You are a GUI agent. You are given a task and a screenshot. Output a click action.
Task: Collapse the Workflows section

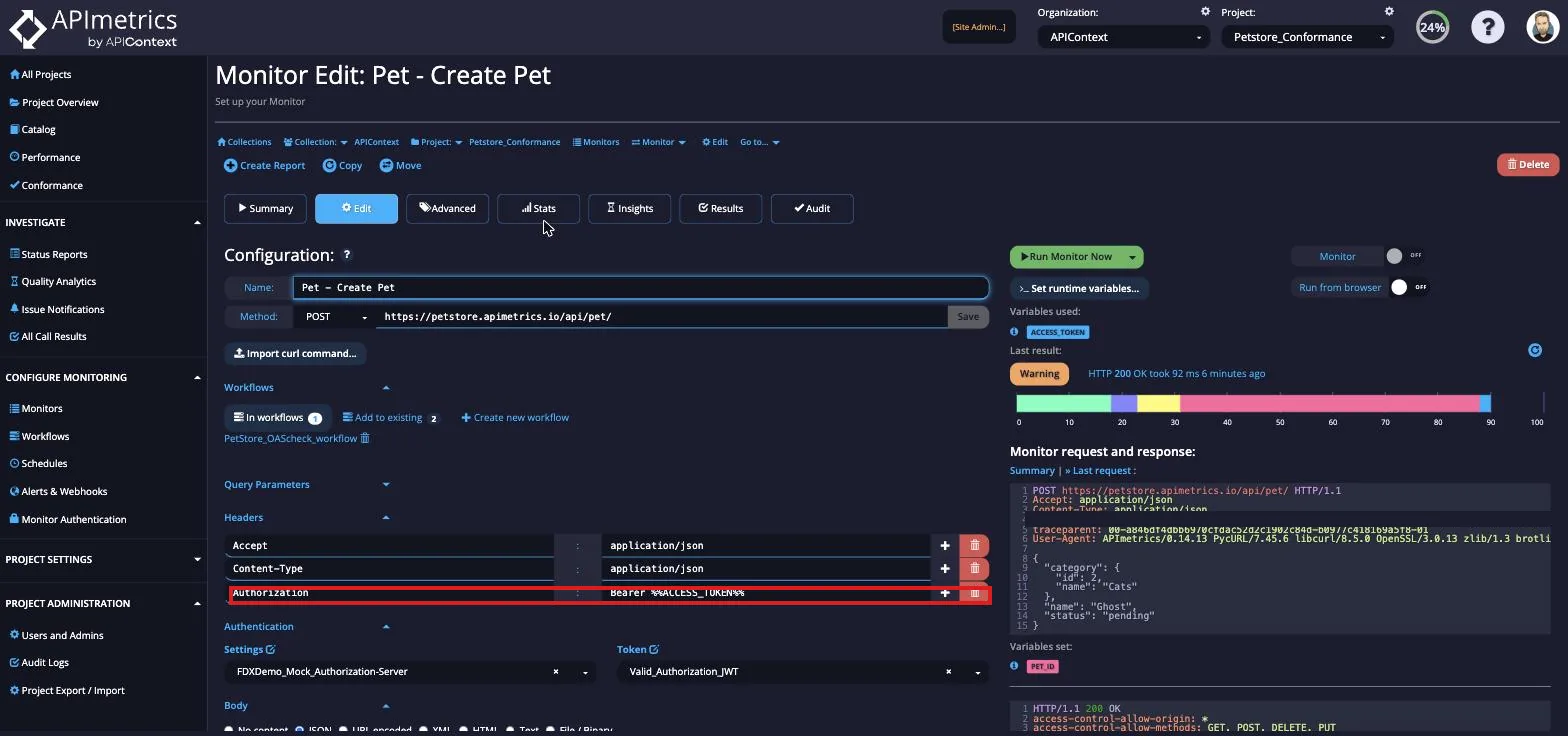pyautogui.click(x=386, y=388)
